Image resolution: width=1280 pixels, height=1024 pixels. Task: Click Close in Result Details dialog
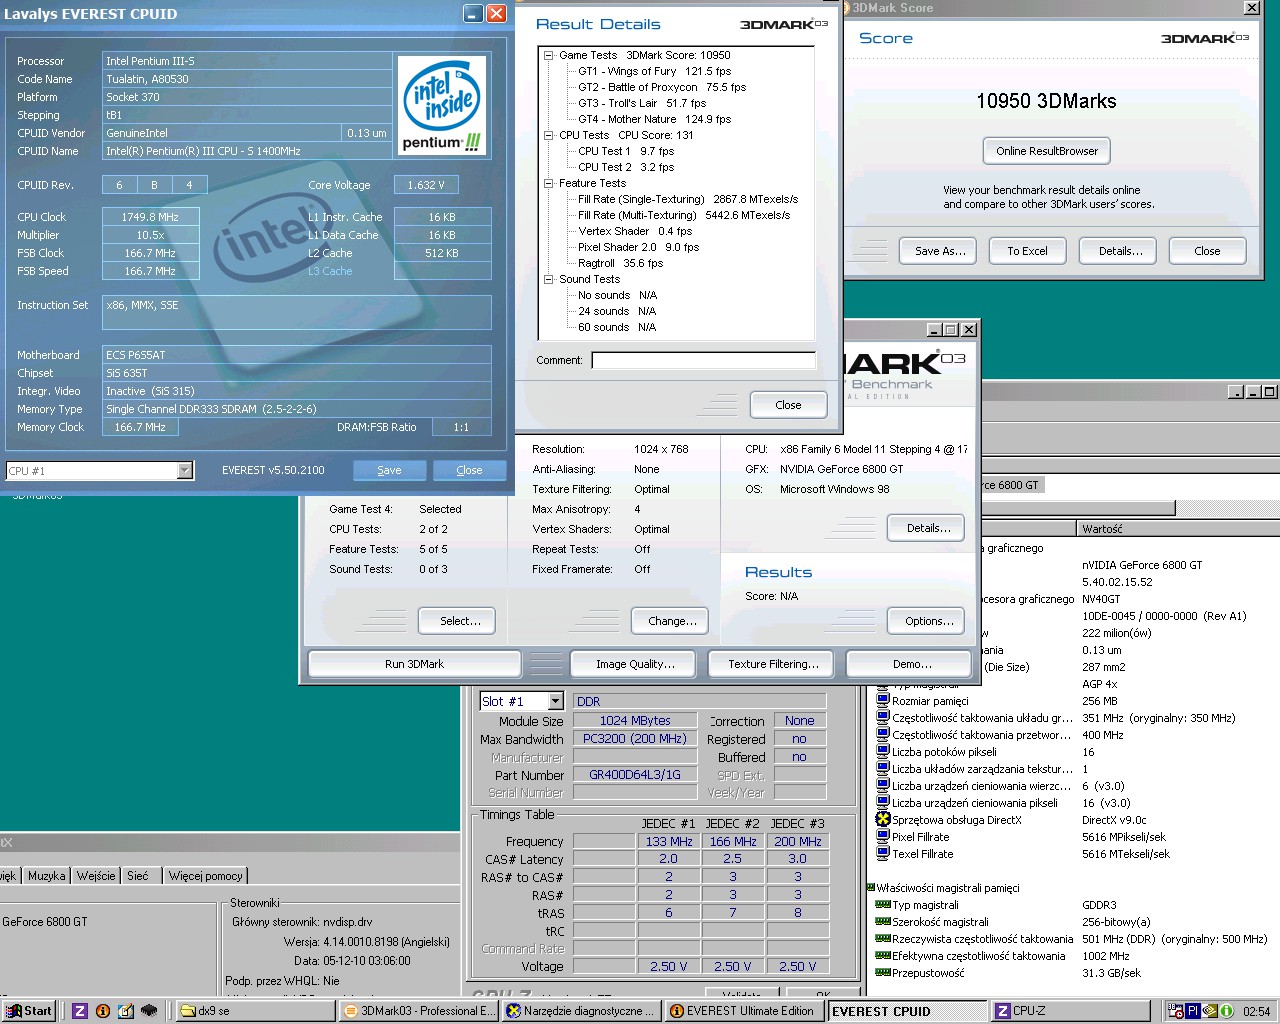788,405
